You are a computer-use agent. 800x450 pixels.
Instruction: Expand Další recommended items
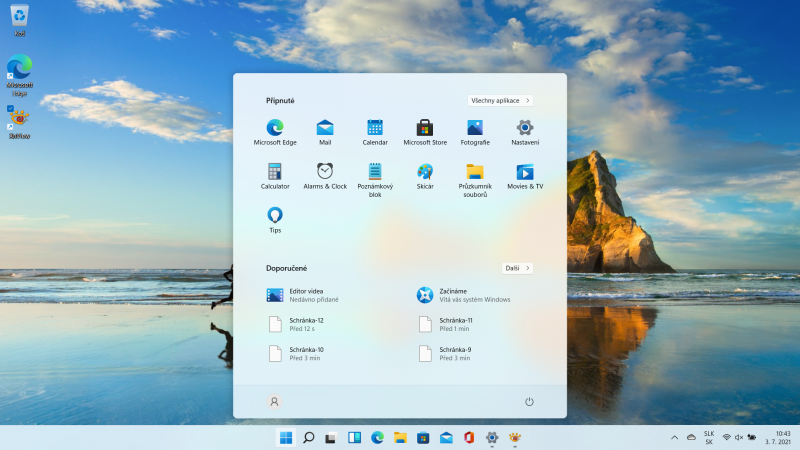[x=517, y=268]
